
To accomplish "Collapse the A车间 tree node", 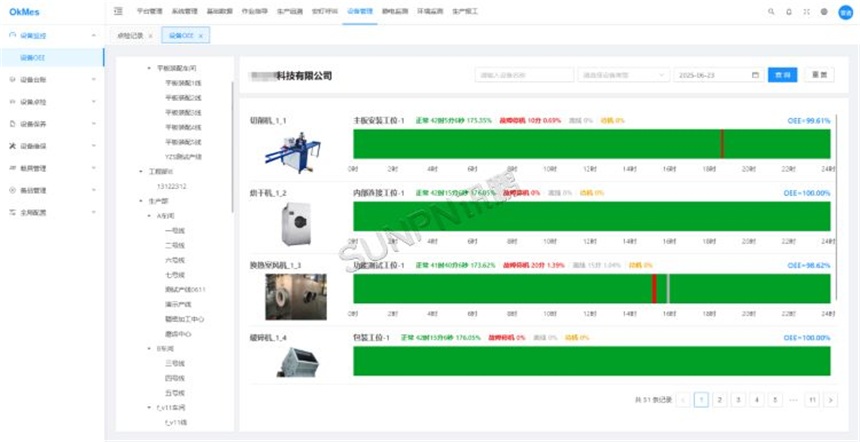I will 149,216.
